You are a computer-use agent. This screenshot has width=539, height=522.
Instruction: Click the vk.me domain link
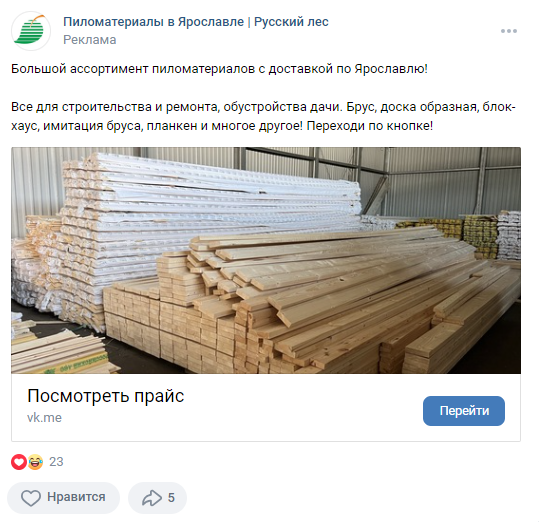click(44, 418)
